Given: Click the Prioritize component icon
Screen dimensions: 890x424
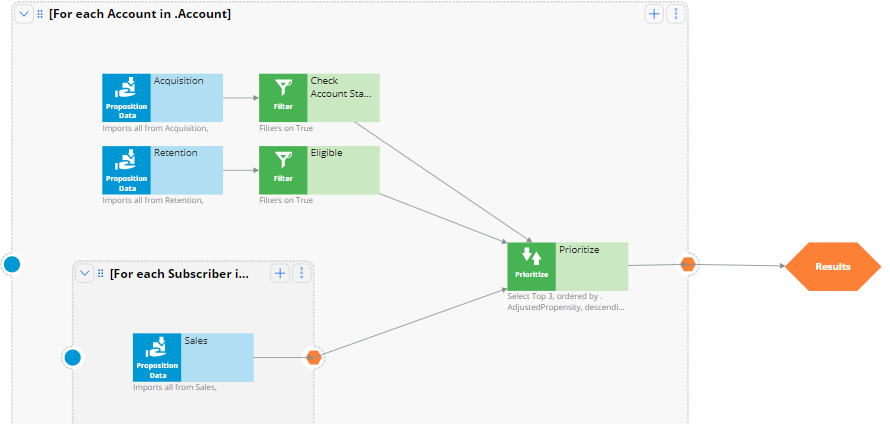Looking at the screenshot, I should (x=531, y=266).
